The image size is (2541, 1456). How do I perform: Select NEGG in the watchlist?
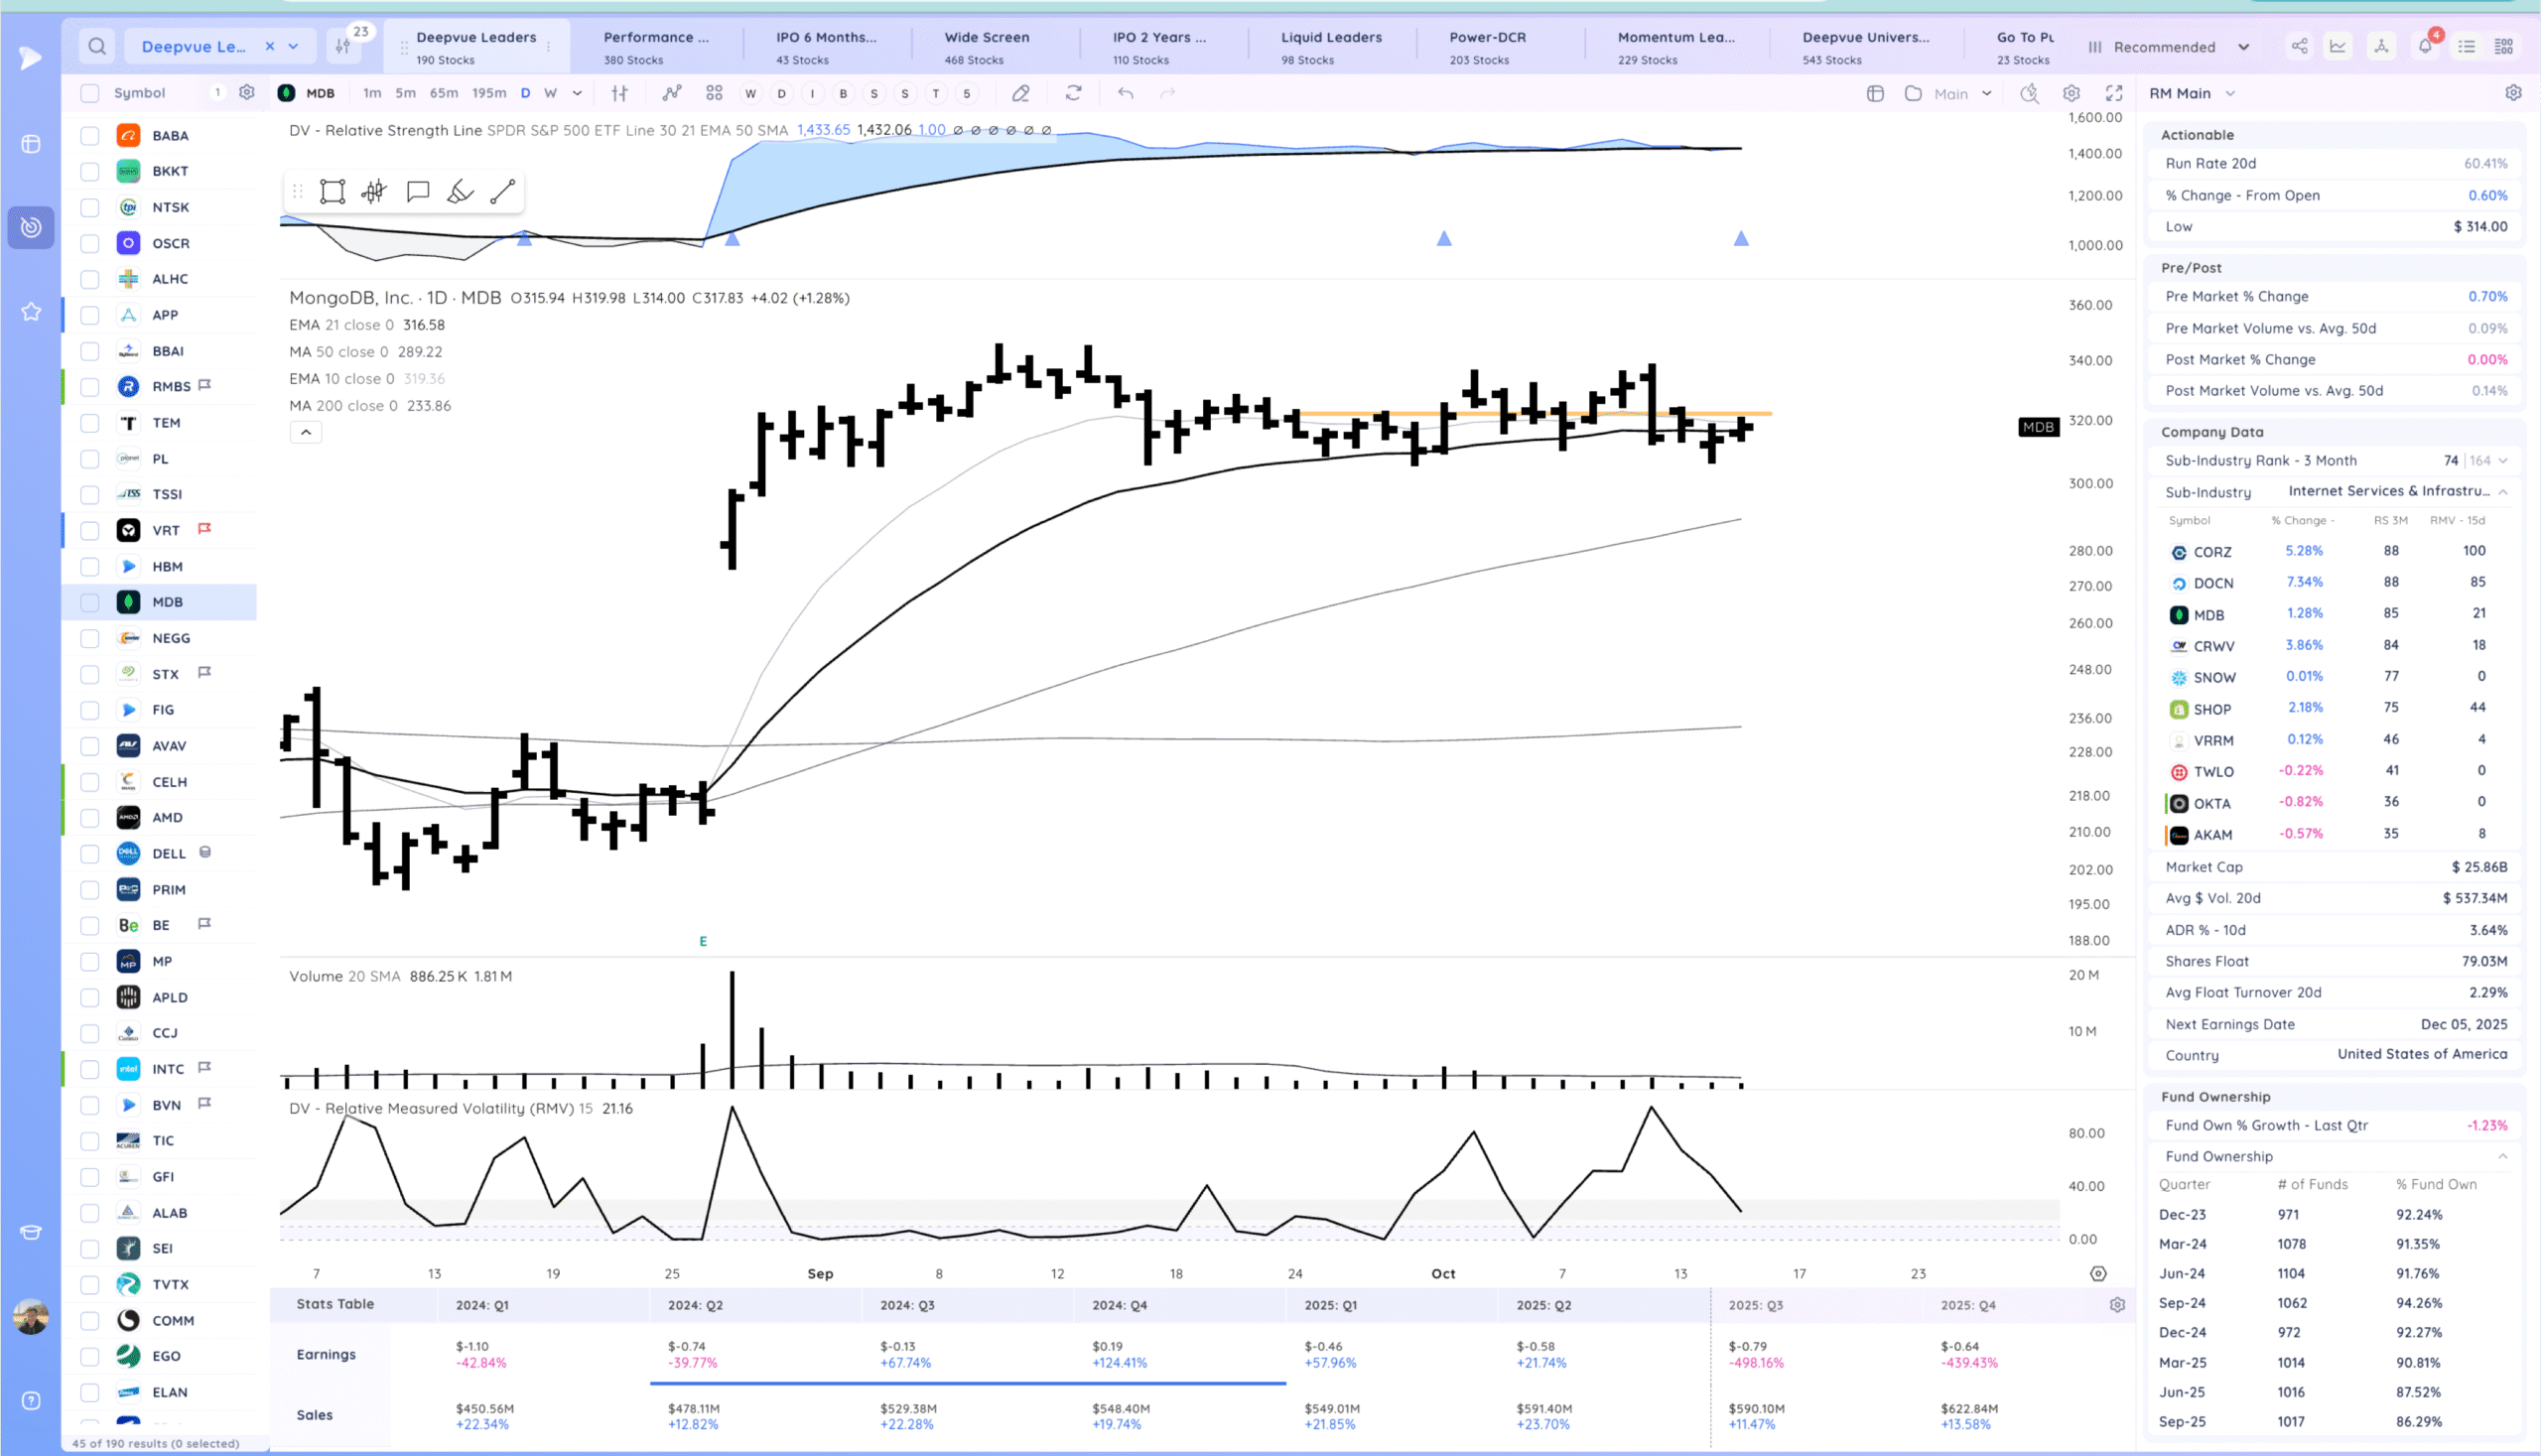pos(171,638)
